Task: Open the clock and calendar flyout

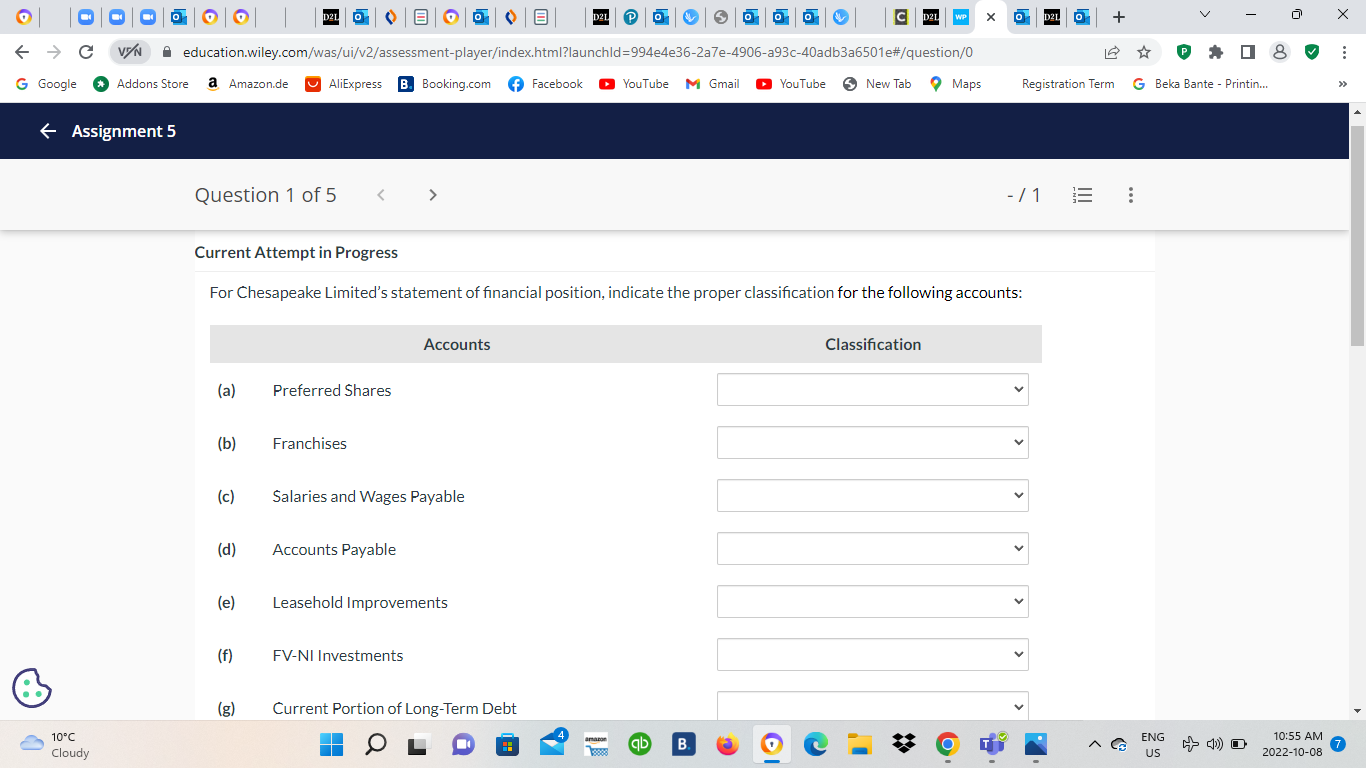Action: (x=1292, y=744)
